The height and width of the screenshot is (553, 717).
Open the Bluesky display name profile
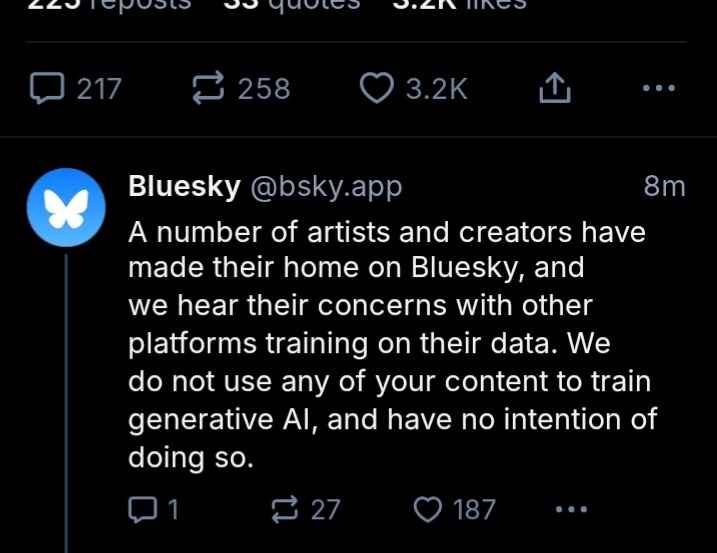(184, 187)
